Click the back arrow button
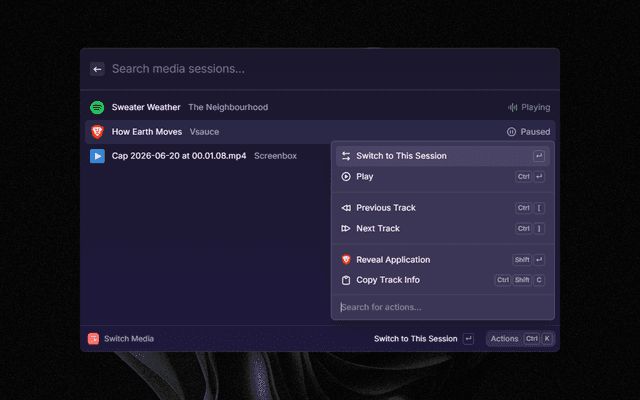The height and width of the screenshot is (400, 640). (97, 69)
